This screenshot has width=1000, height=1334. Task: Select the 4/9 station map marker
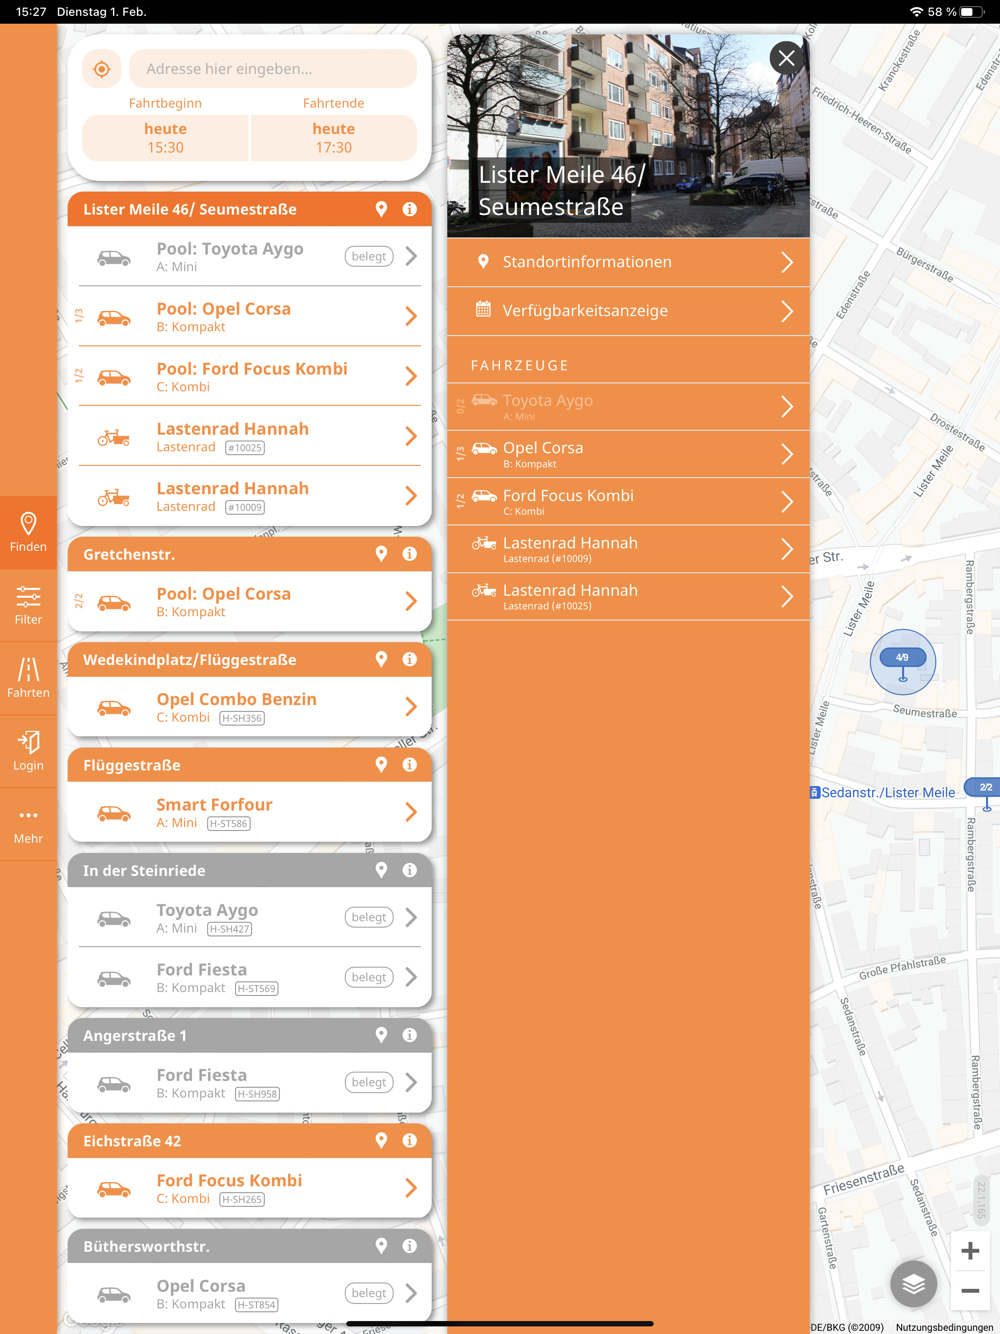point(903,661)
